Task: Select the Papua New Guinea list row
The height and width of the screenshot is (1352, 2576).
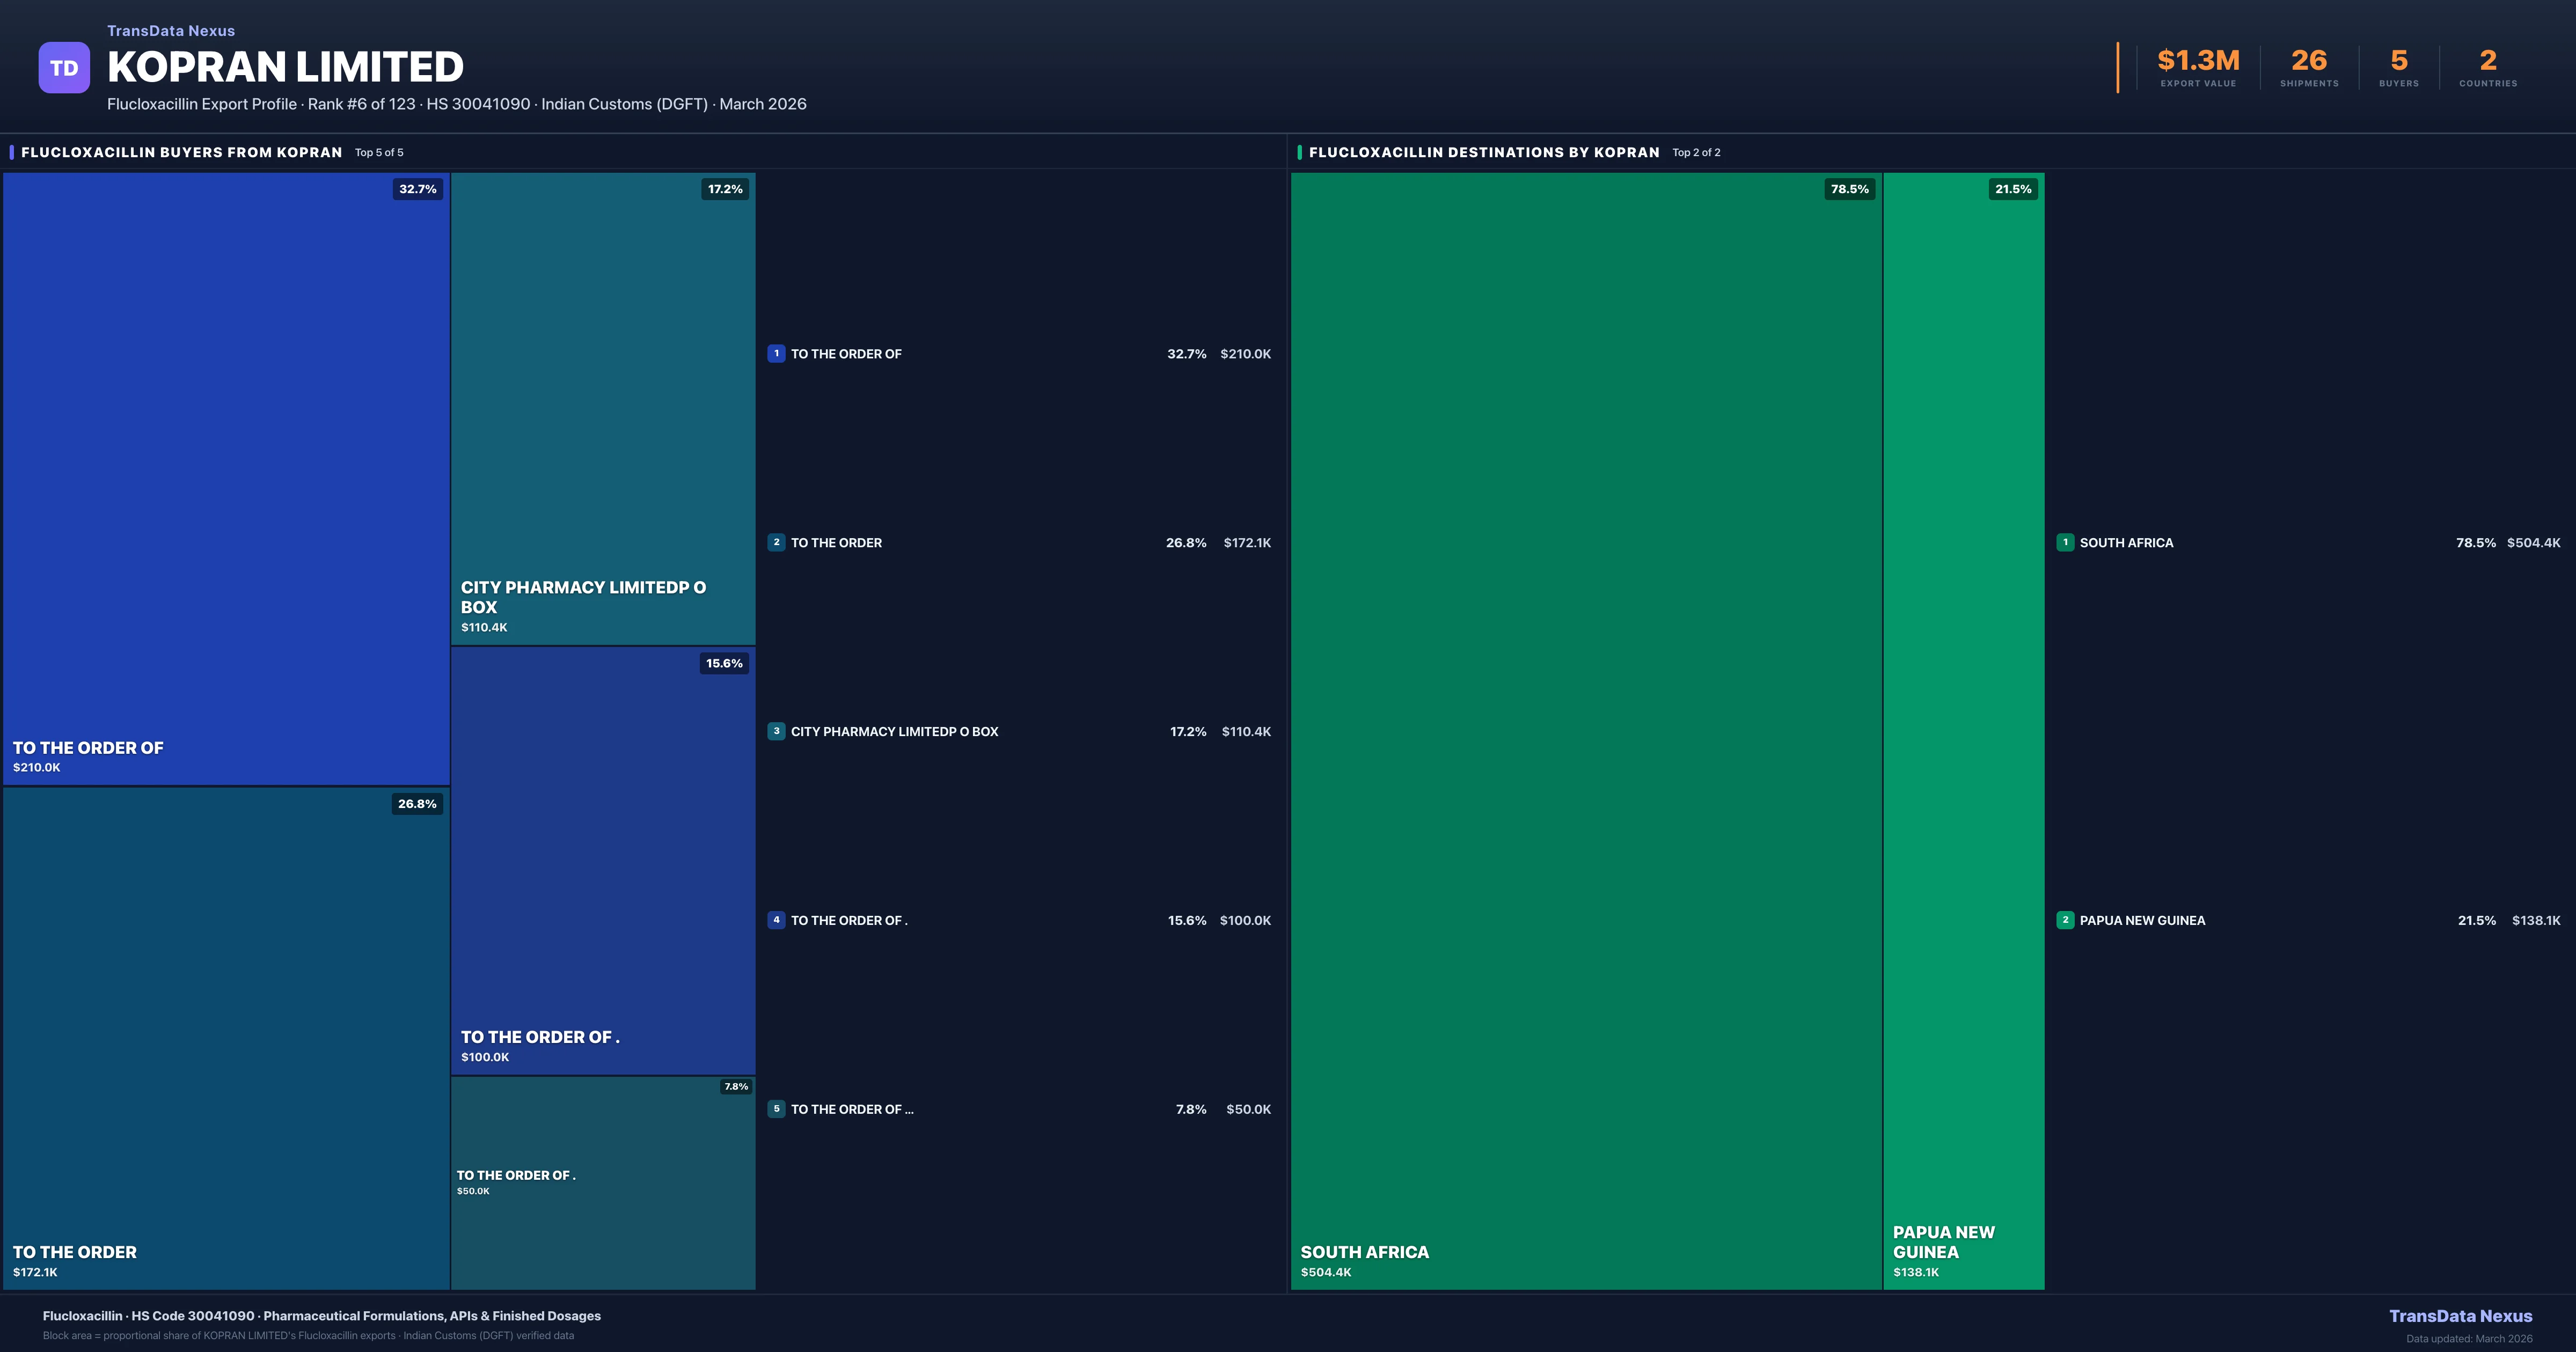Action: click(x=2308, y=920)
